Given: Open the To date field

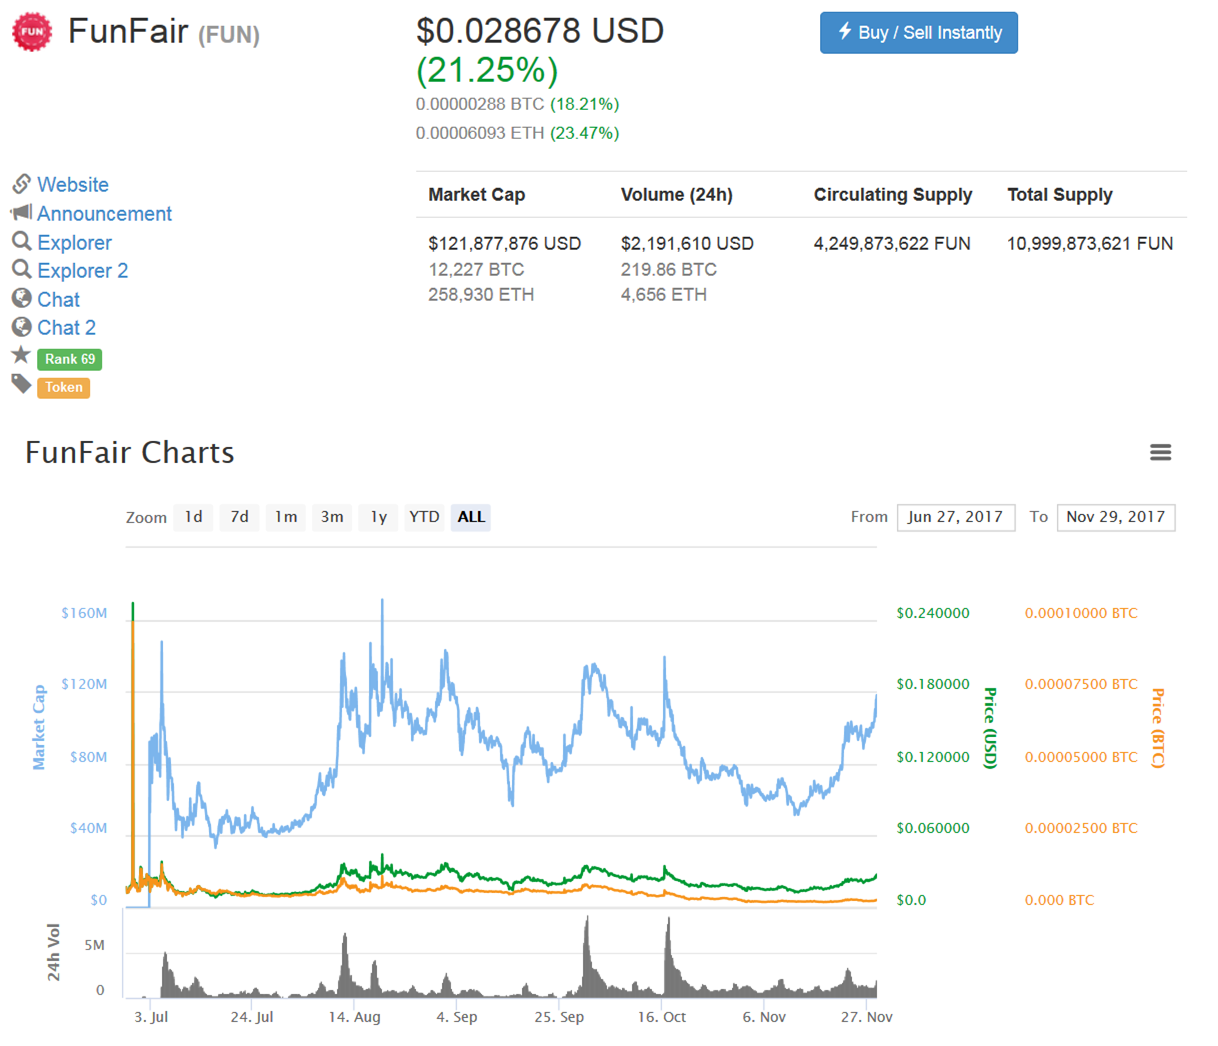Looking at the screenshot, I should (x=1116, y=517).
